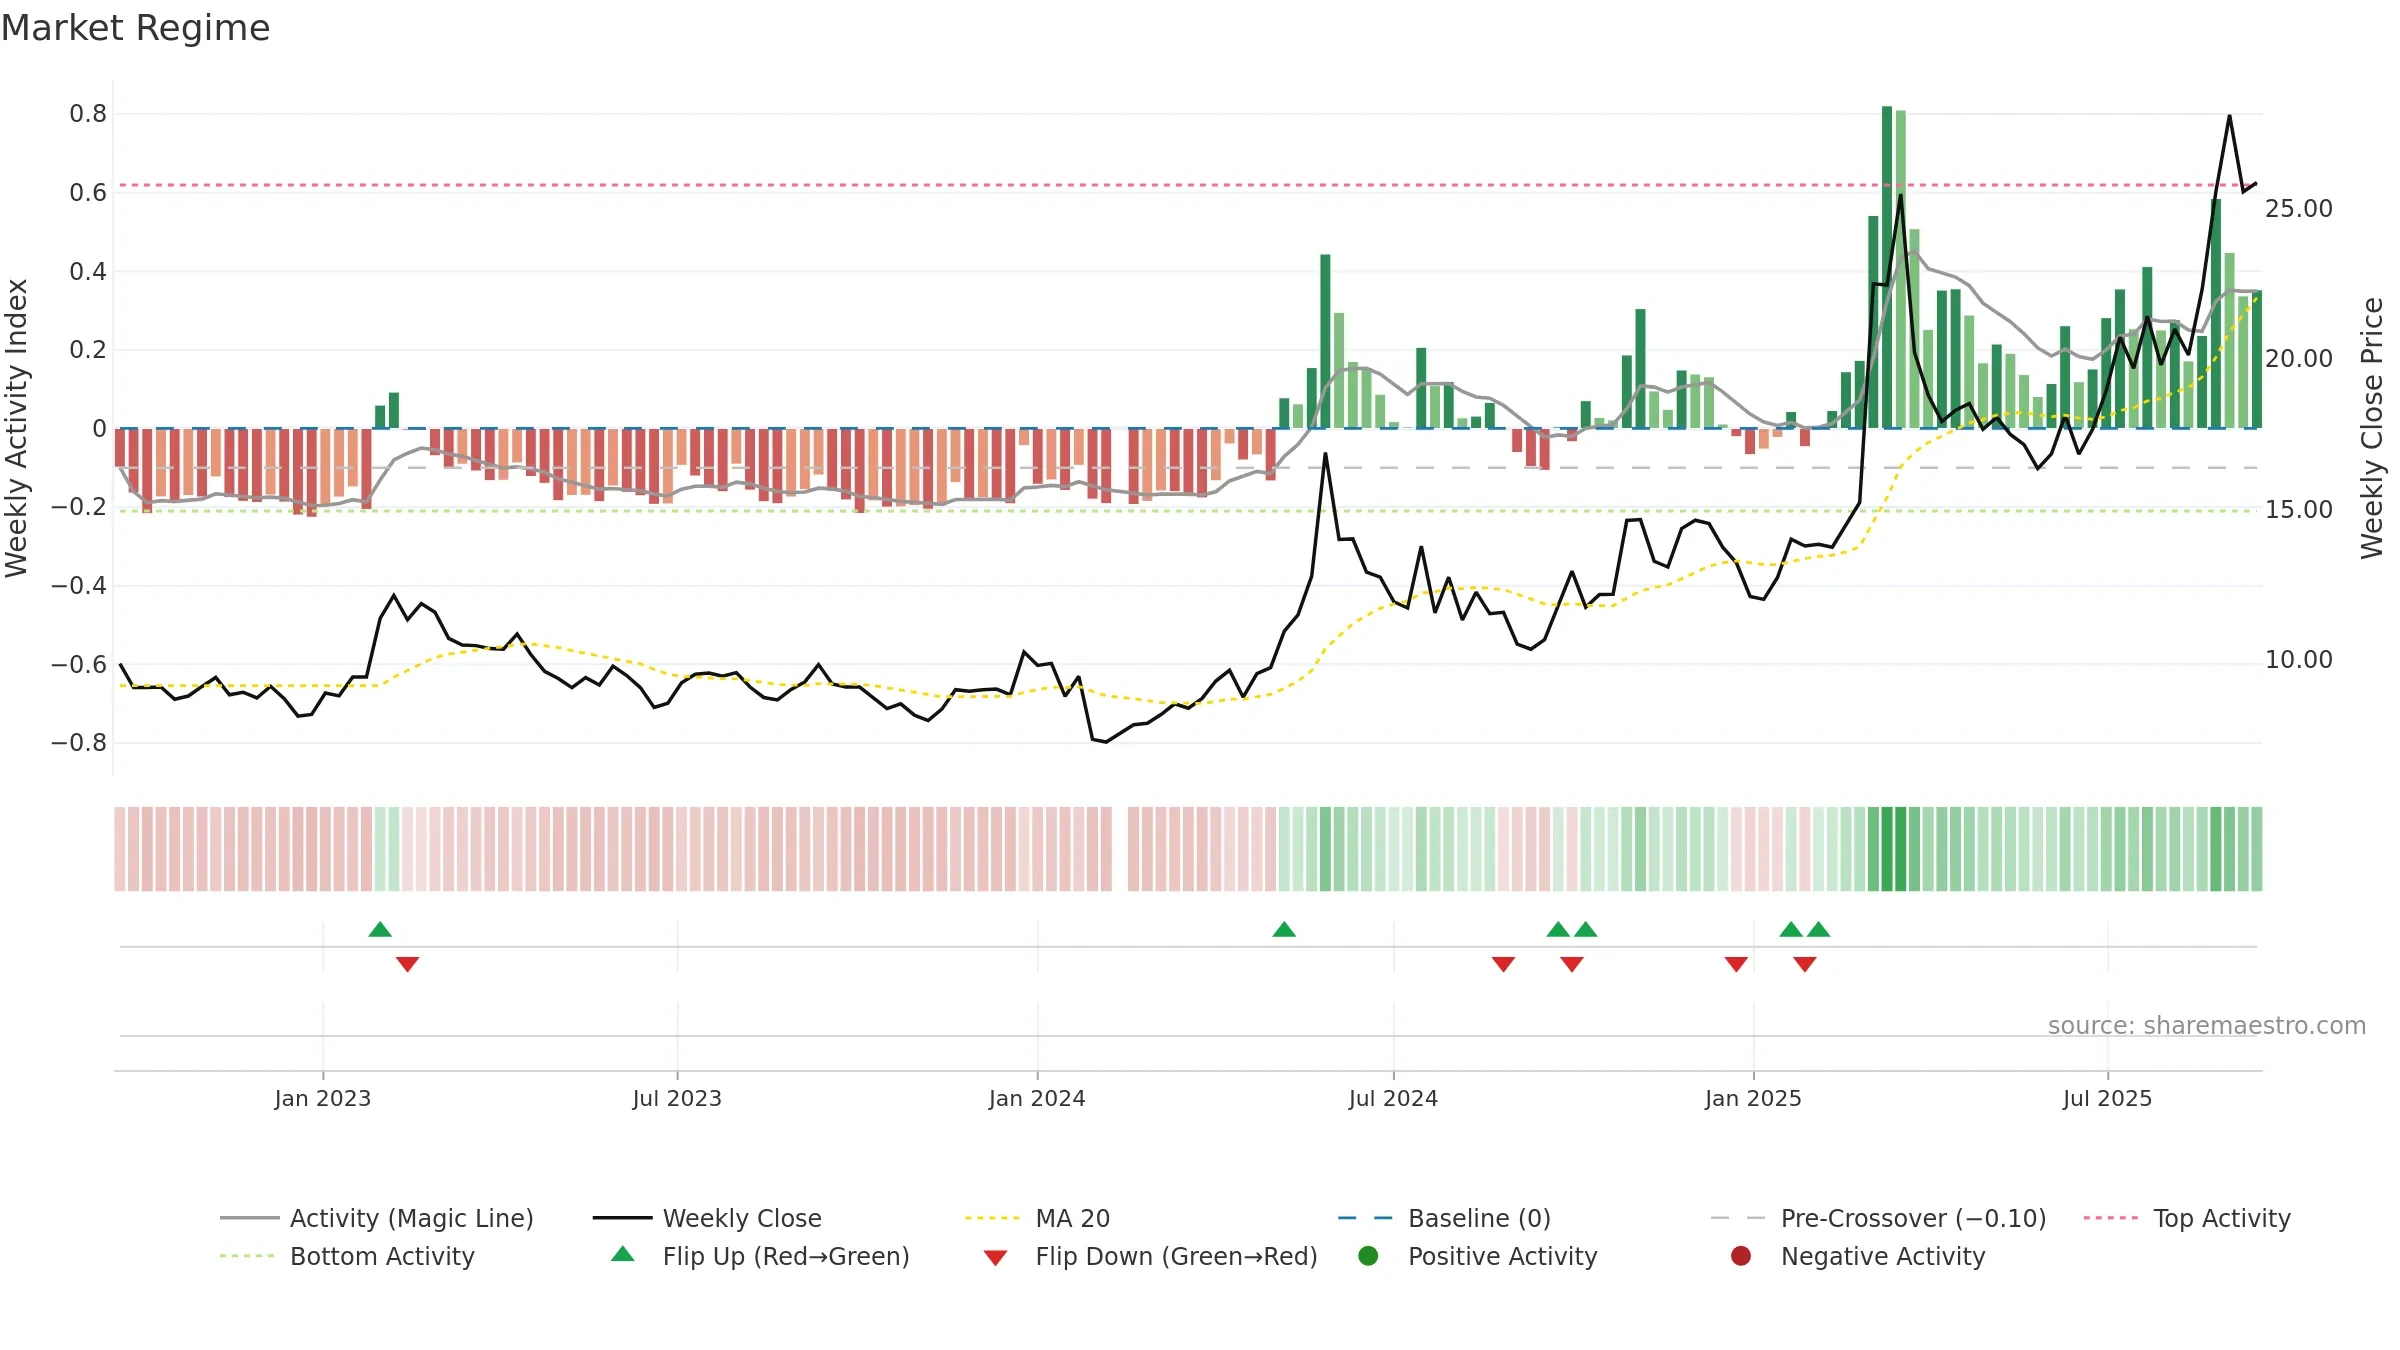The height and width of the screenshot is (1350, 2400).
Task: Click the Jul 2025 axis label
Action: 2107,1098
